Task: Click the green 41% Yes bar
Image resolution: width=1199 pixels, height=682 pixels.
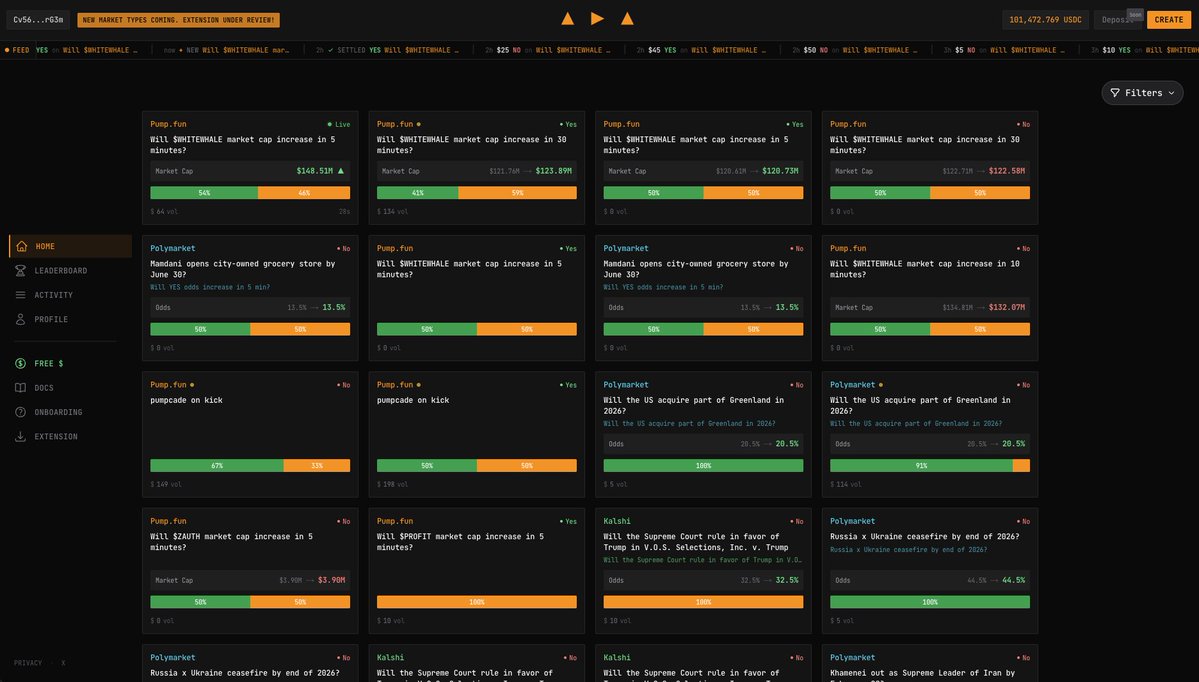Action: [x=418, y=193]
